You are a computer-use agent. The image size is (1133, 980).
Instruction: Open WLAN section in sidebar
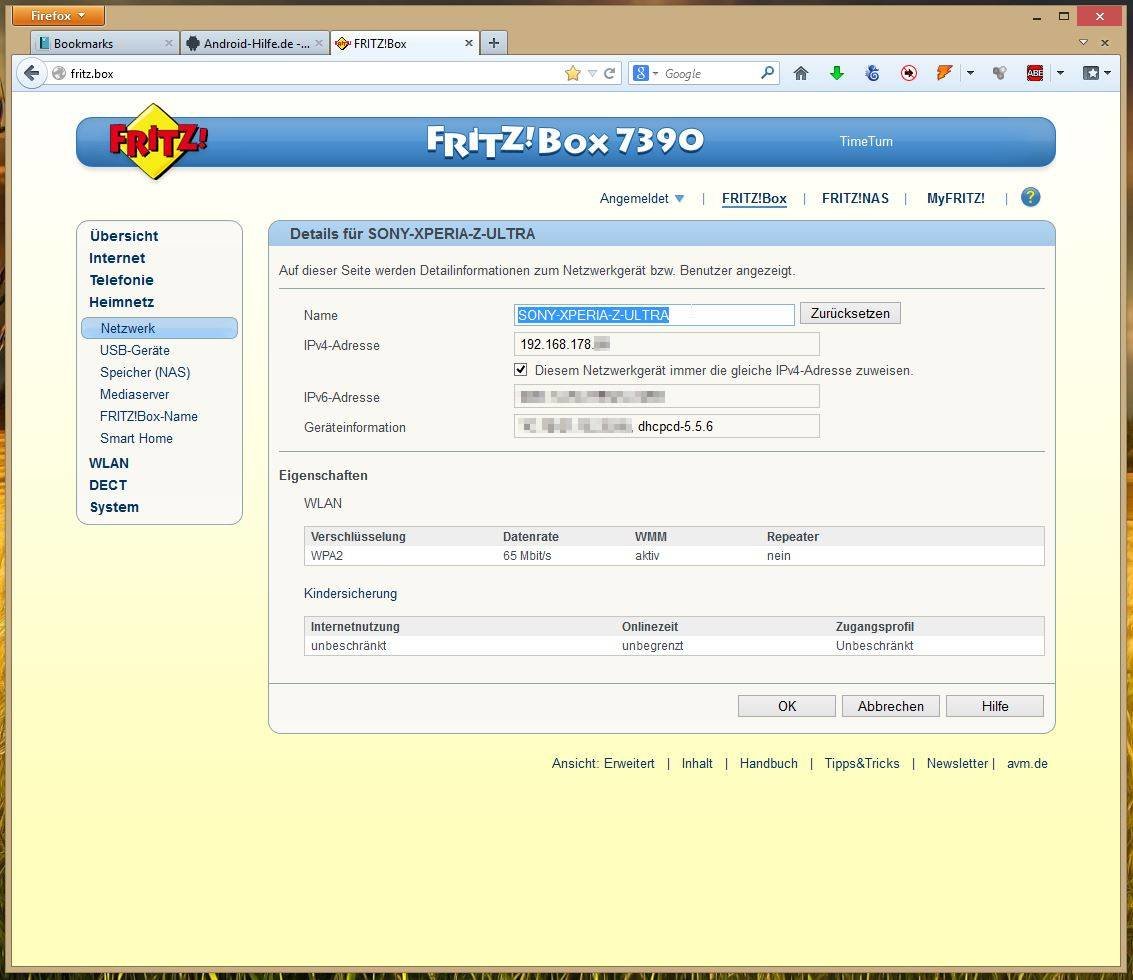[108, 463]
